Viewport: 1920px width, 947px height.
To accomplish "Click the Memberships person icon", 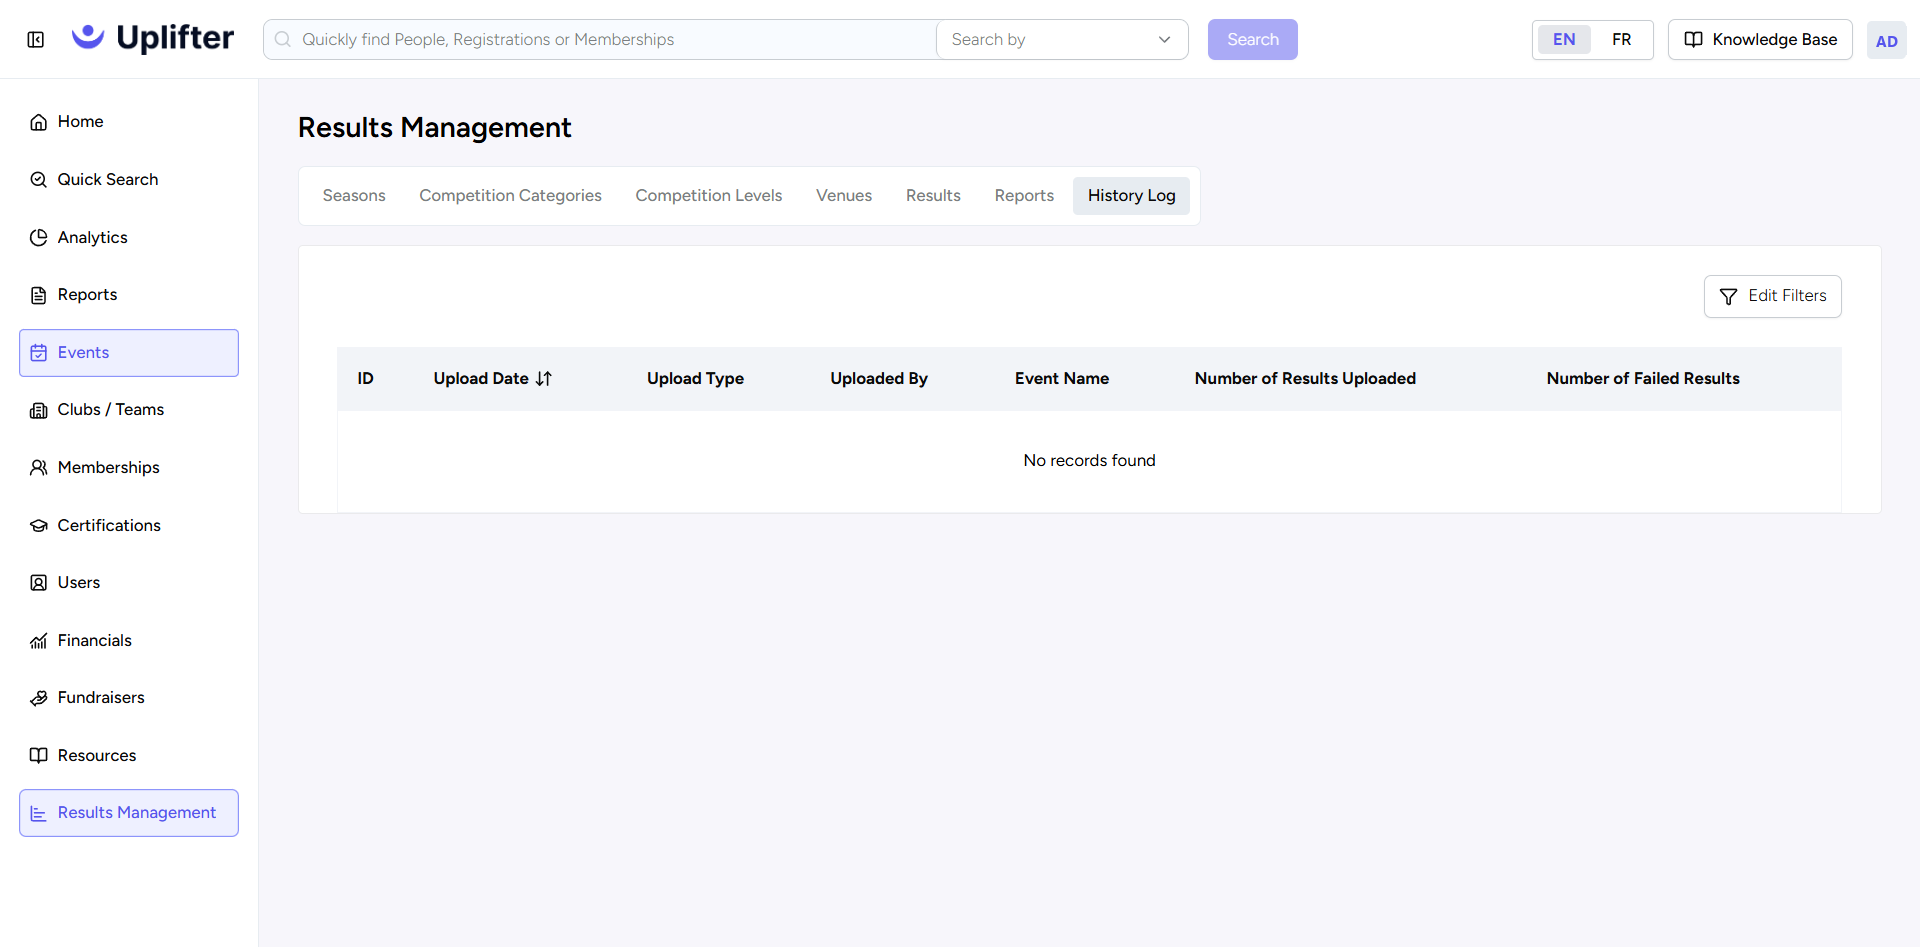I will pyautogui.click(x=39, y=468).
